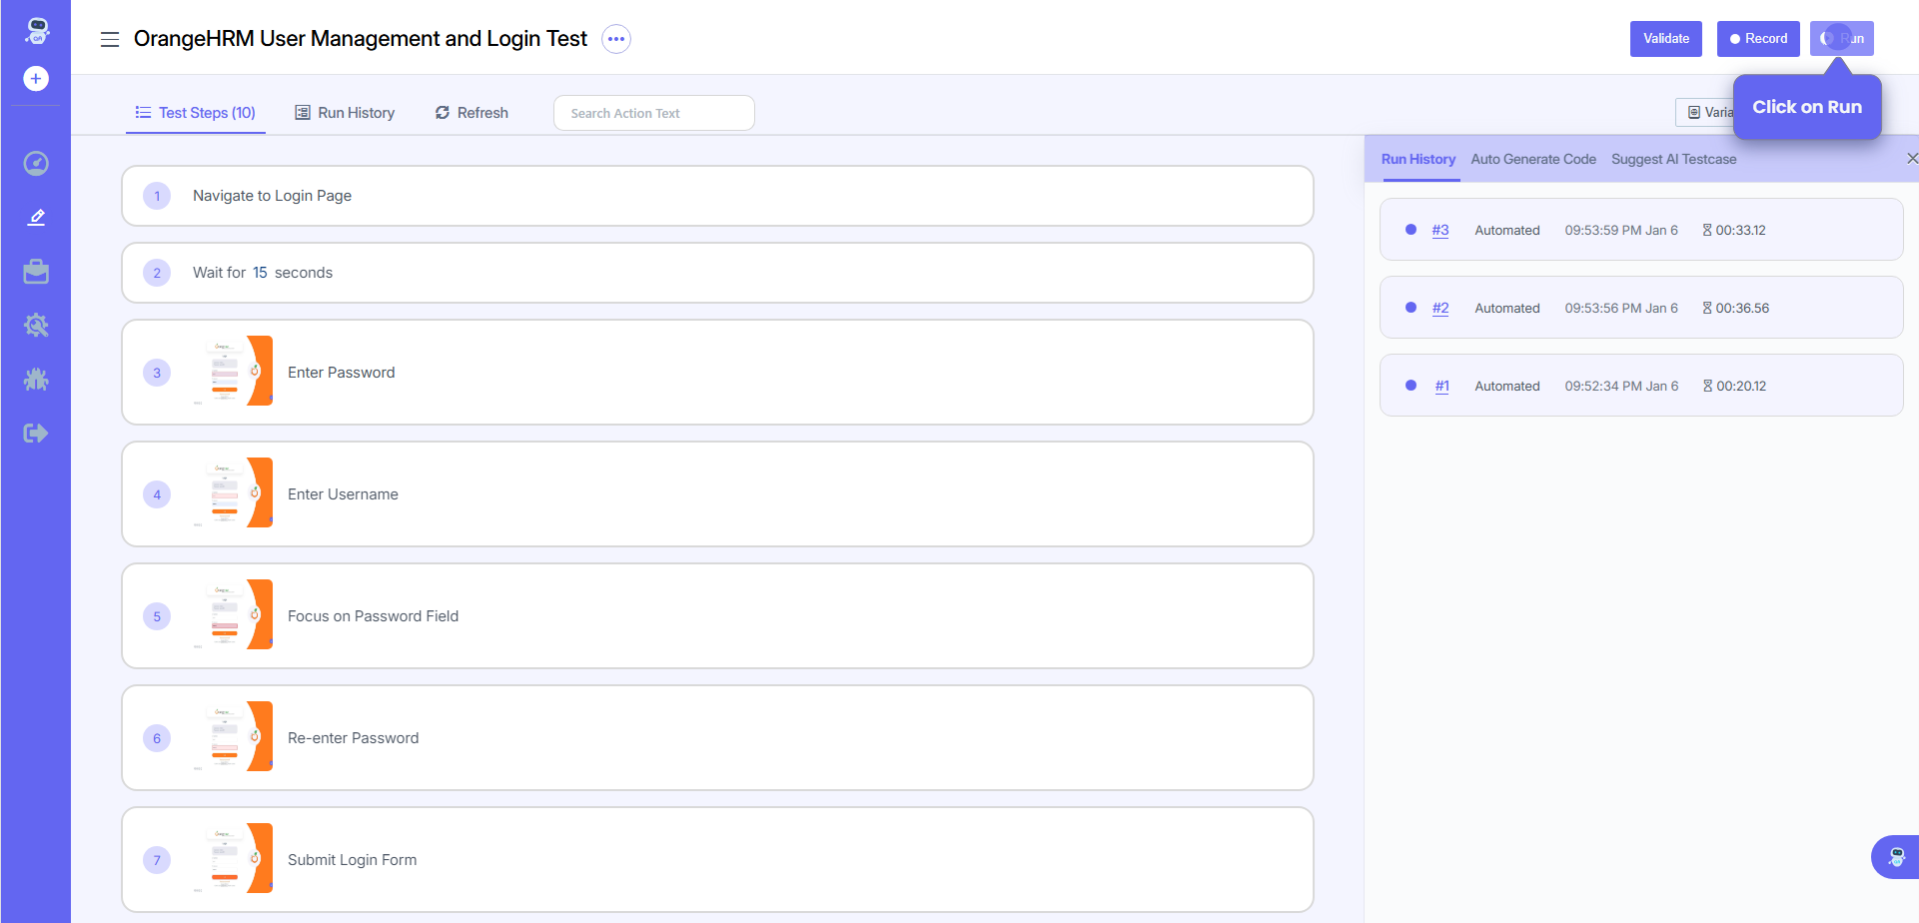The image size is (1919, 923).
Task: Open run #3 link in history
Action: [1440, 230]
